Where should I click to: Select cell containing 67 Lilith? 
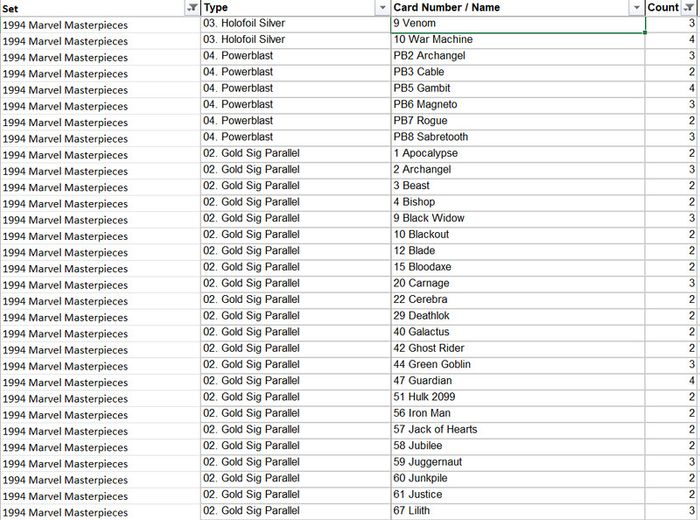coord(518,512)
